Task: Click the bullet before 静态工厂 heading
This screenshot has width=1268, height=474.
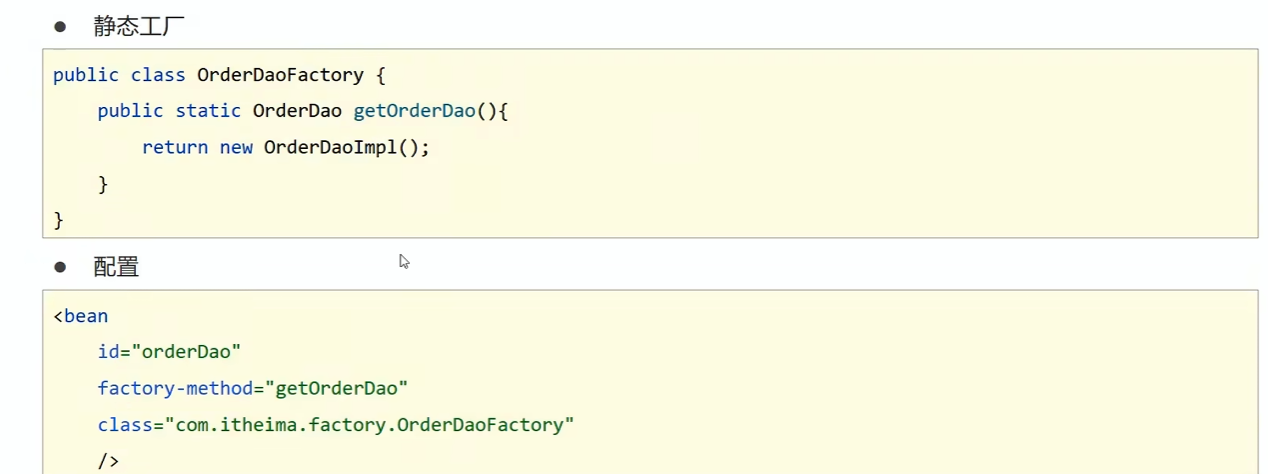Action: (60, 27)
